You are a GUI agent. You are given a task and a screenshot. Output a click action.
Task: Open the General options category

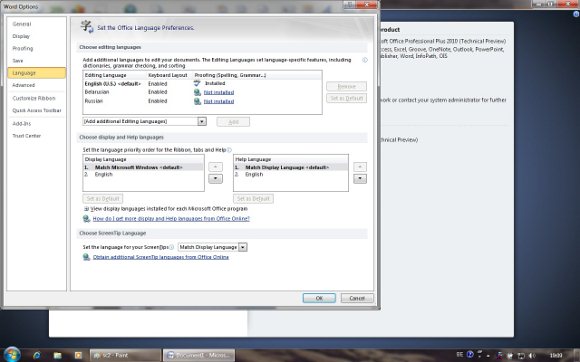pyautogui.click(x=36, y=24)
